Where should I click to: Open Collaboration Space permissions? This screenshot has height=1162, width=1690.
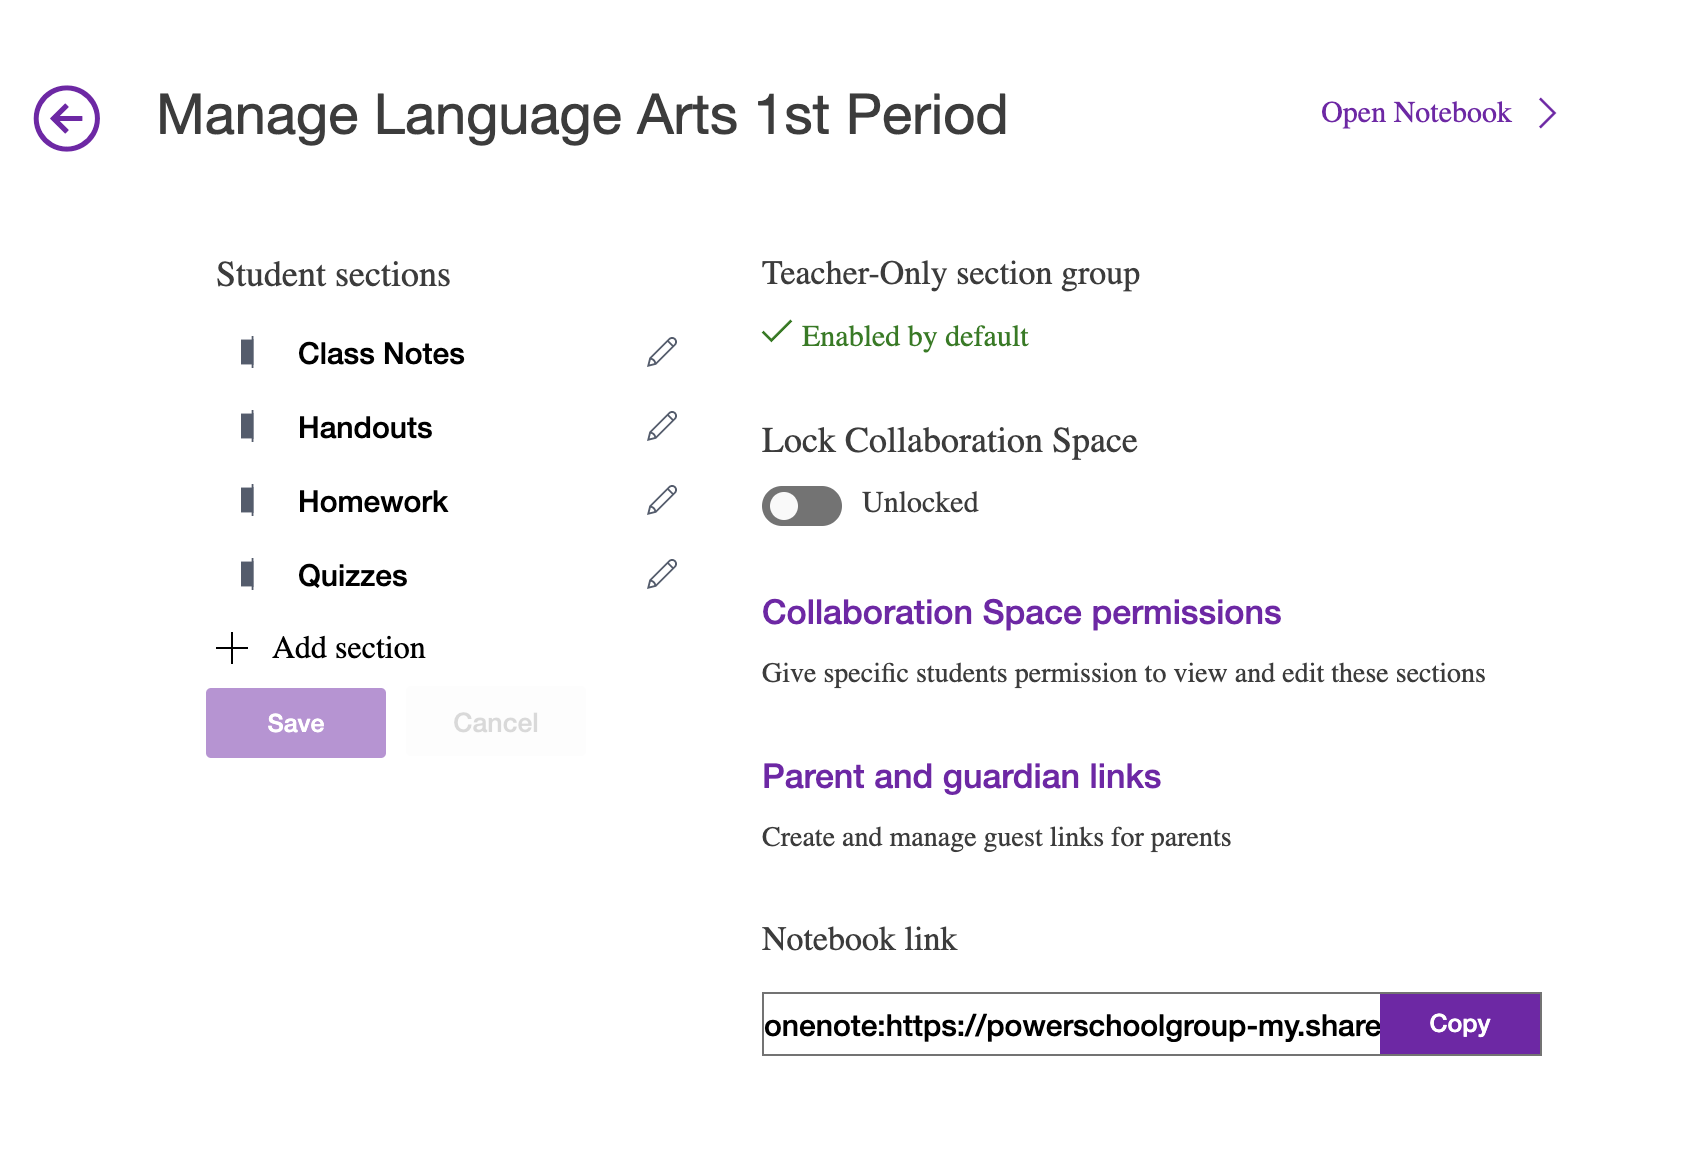pyautogui.click(x=1021, y=613)
